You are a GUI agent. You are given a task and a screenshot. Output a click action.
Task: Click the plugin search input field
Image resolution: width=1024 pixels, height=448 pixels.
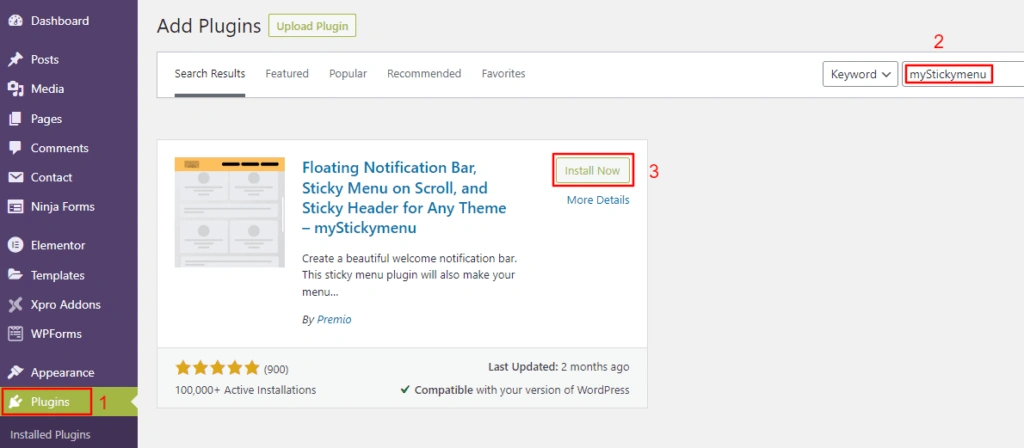point(960,74)
